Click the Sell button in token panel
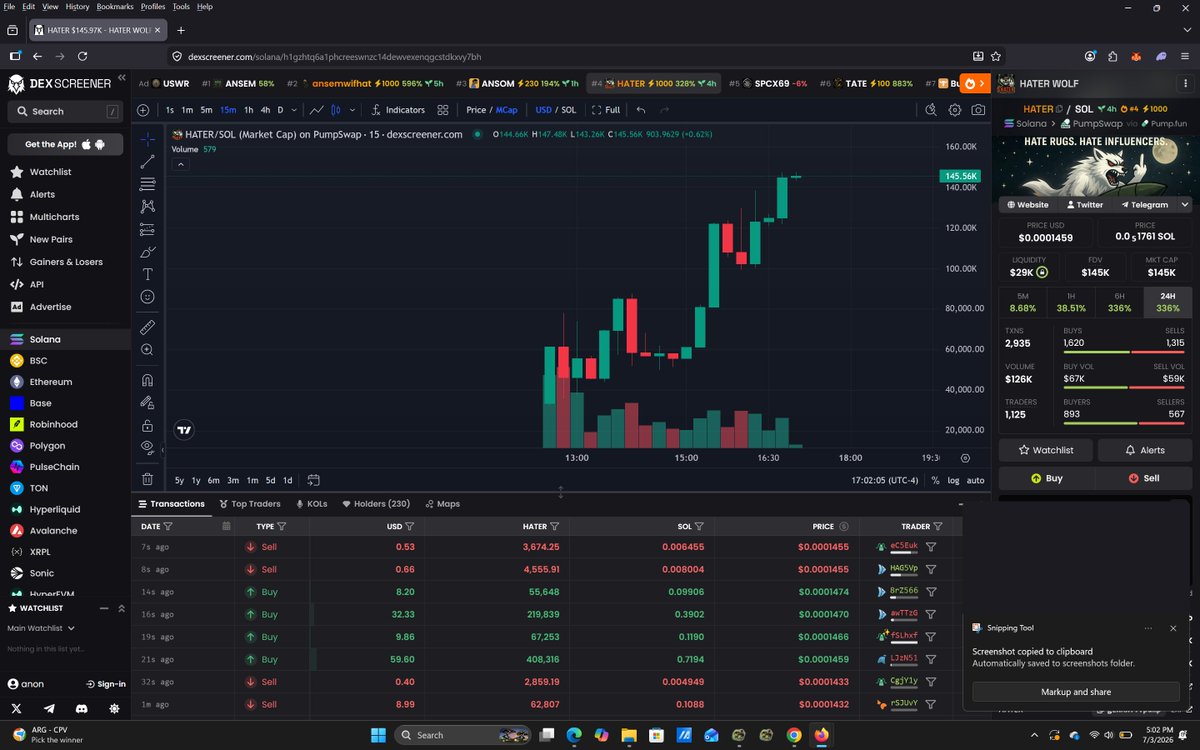This screenshot has height=750, width=1200. coord(1144,478)
